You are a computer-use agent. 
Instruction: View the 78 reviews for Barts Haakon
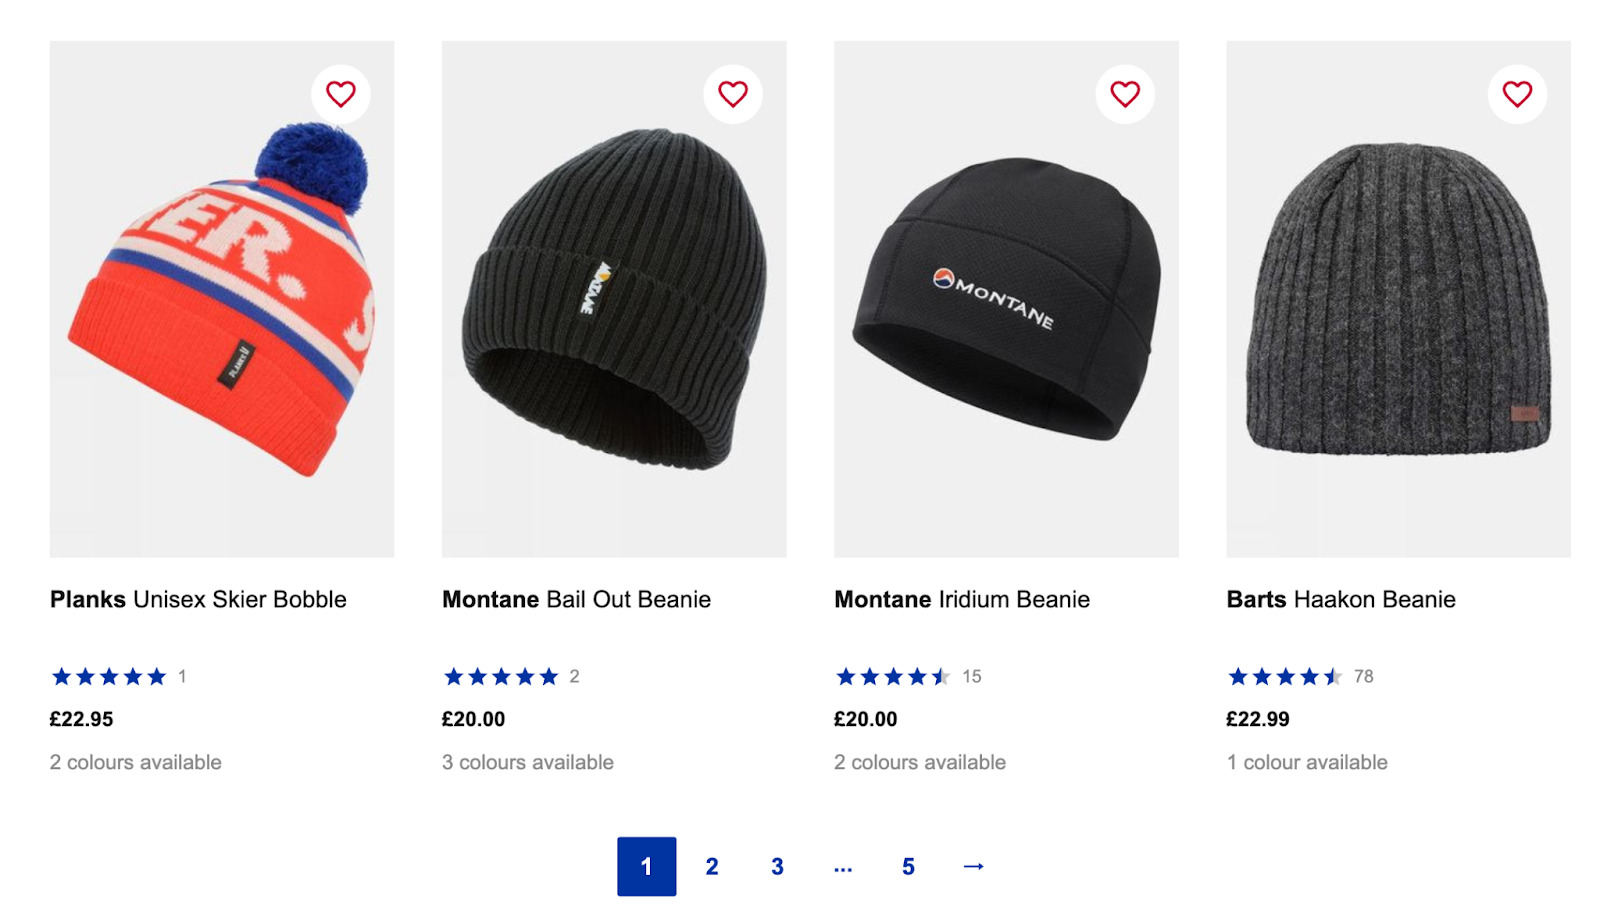tap(1363, 677)
